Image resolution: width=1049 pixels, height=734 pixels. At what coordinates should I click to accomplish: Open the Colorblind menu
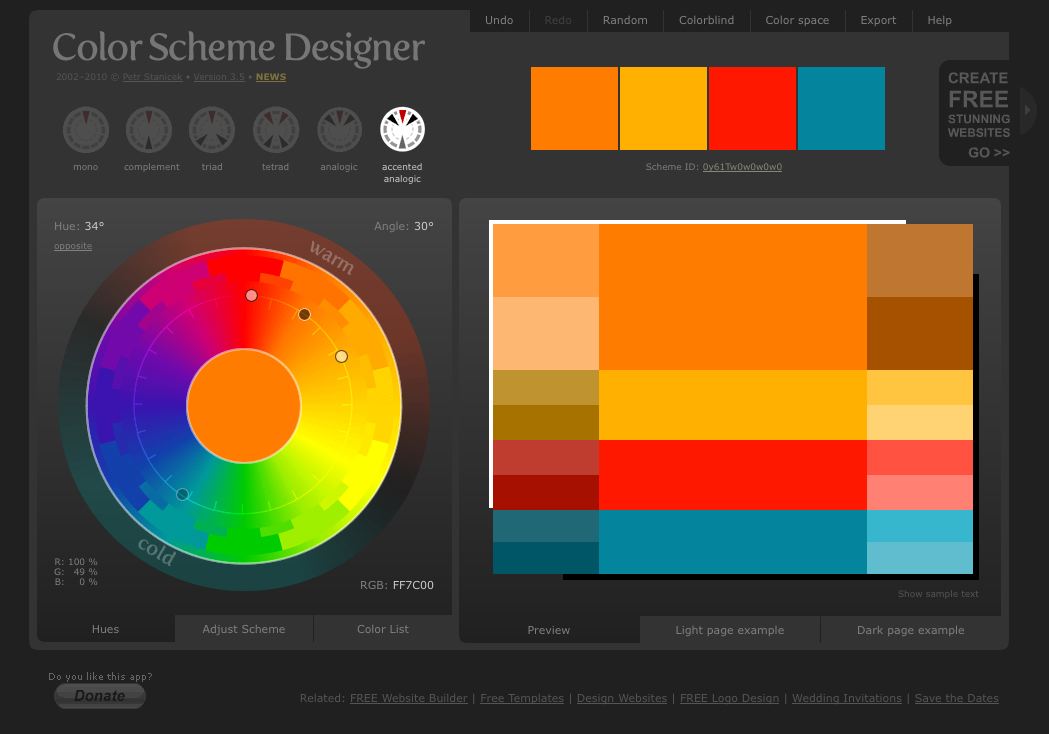(x=706, y=20)
